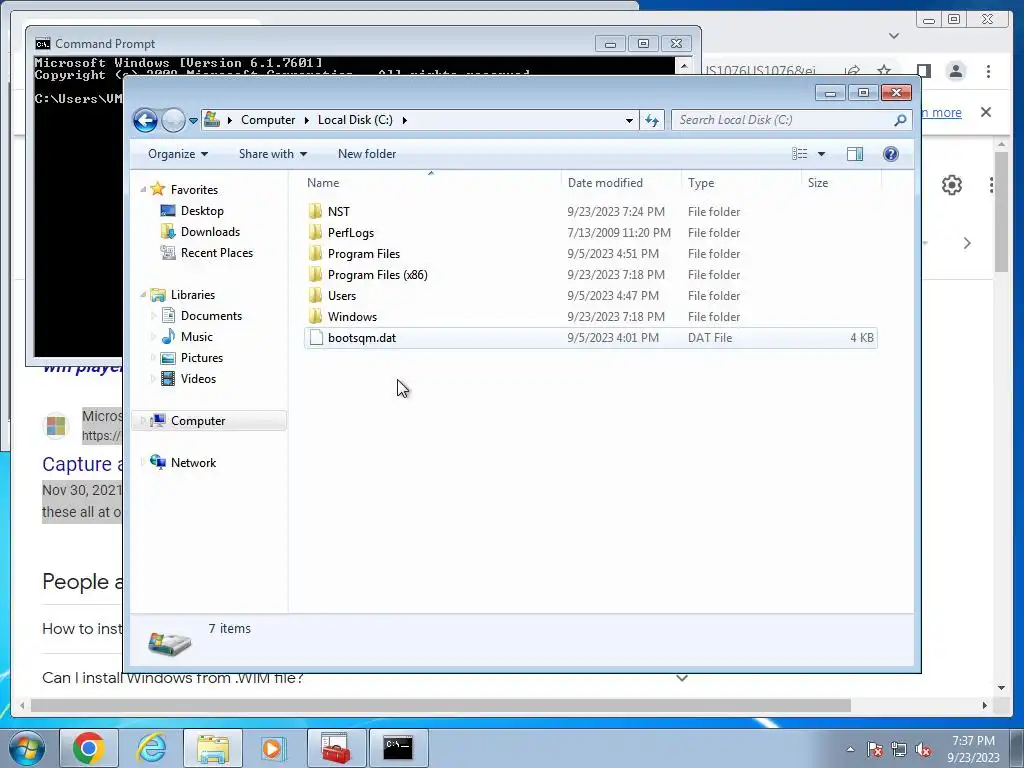Image resolution: width=1024 pixels, height=768 pixels.
Task: Select Network in navigation pane
Action: pyautogui.click(x=193, y=462)
